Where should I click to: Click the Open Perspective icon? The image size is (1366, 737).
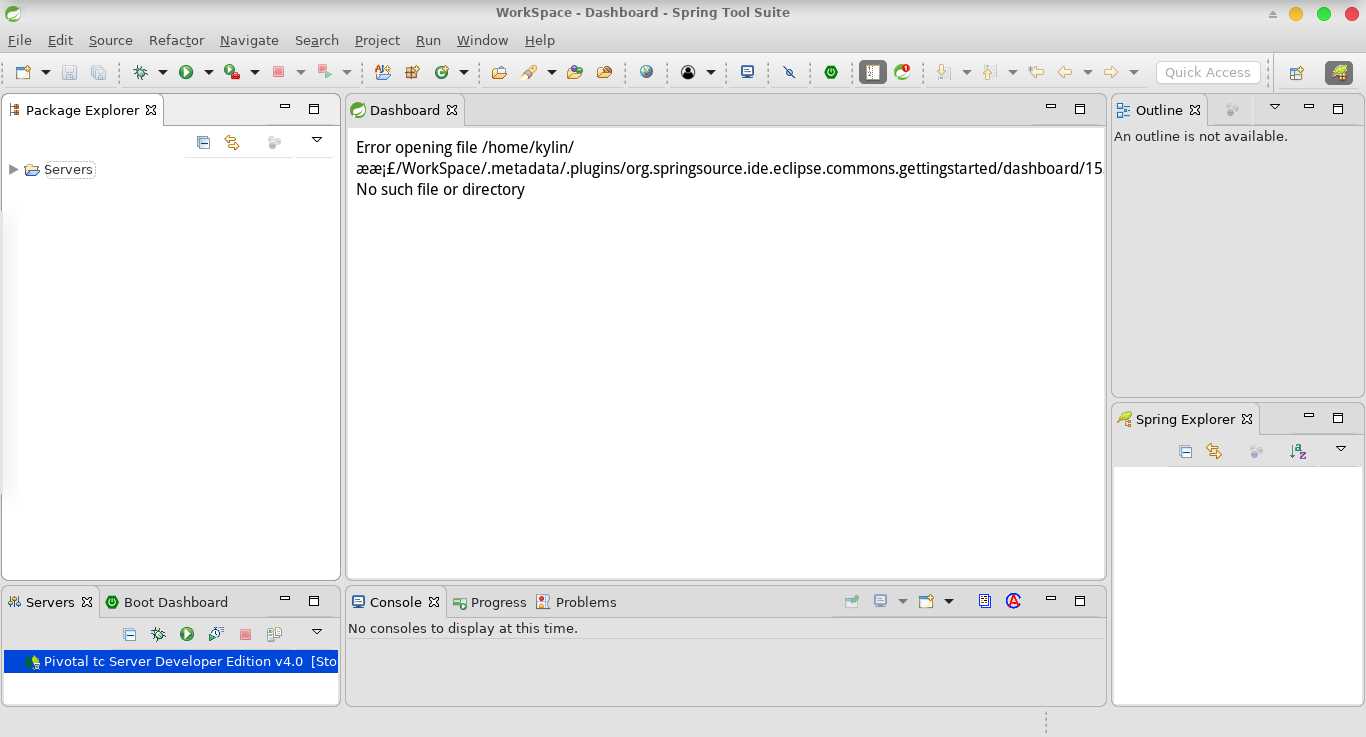(x=1297, y=72)
